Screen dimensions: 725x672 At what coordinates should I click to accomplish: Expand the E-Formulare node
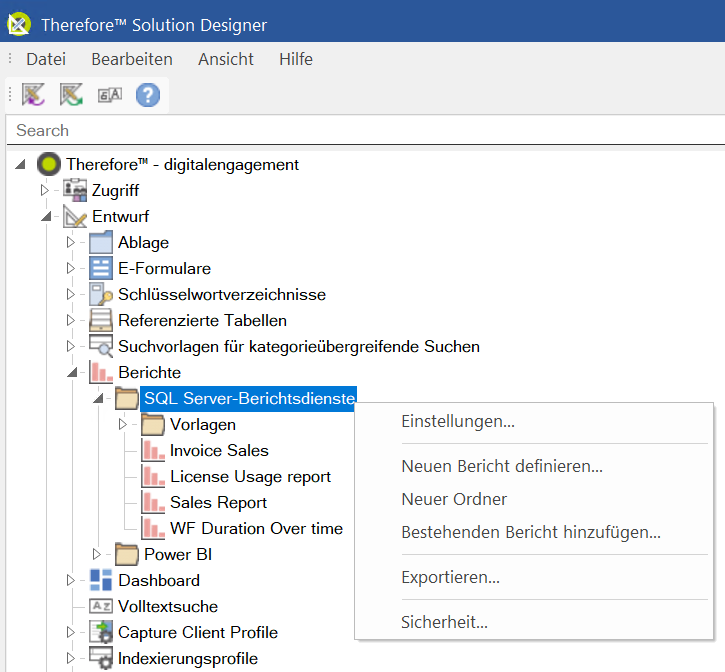70,268
